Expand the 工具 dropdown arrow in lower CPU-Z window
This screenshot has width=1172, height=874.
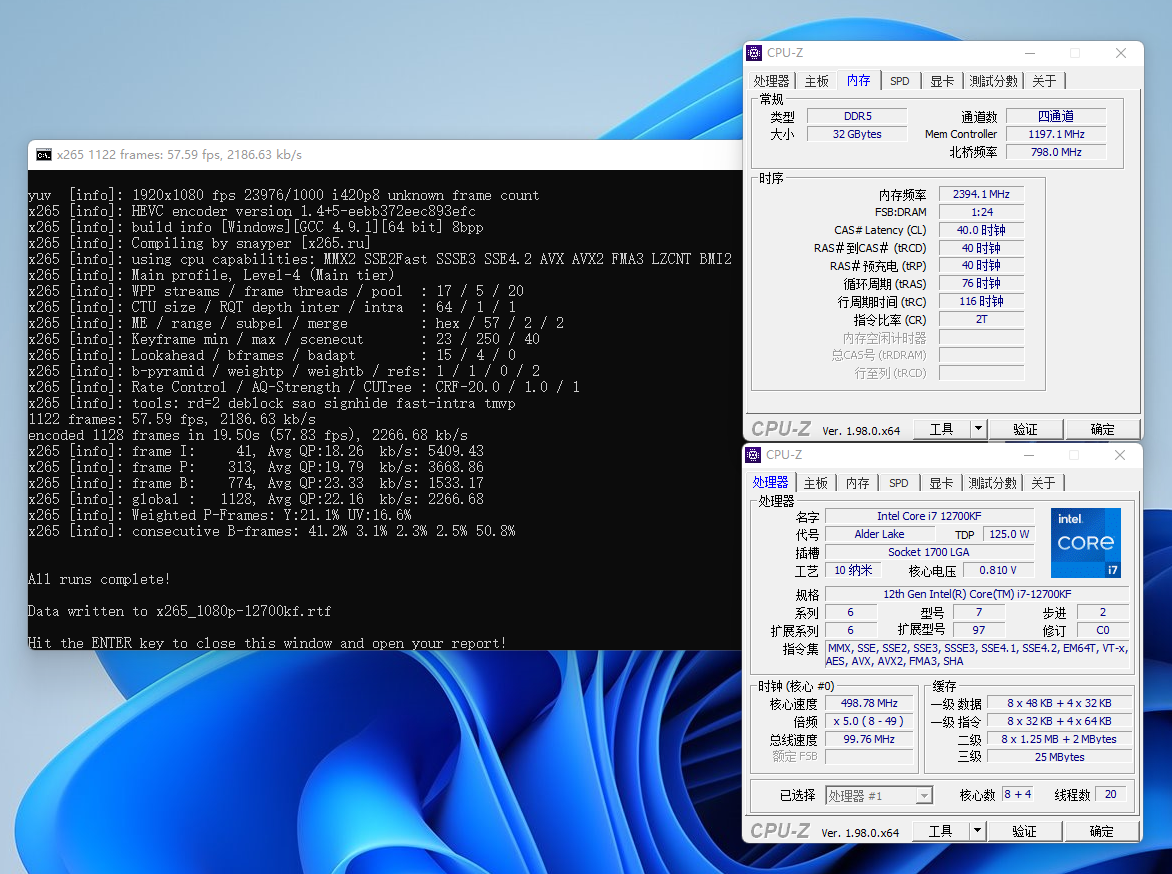coord(977,831)
